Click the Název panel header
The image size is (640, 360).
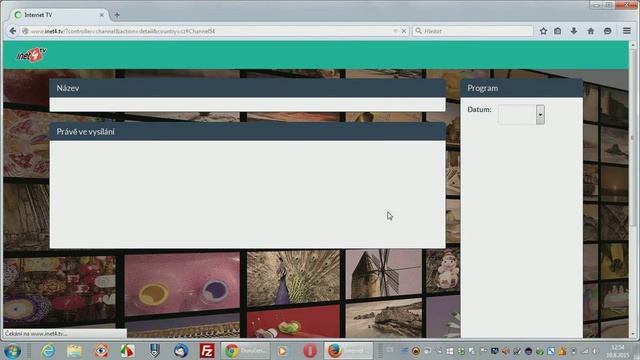coord(247,88)
